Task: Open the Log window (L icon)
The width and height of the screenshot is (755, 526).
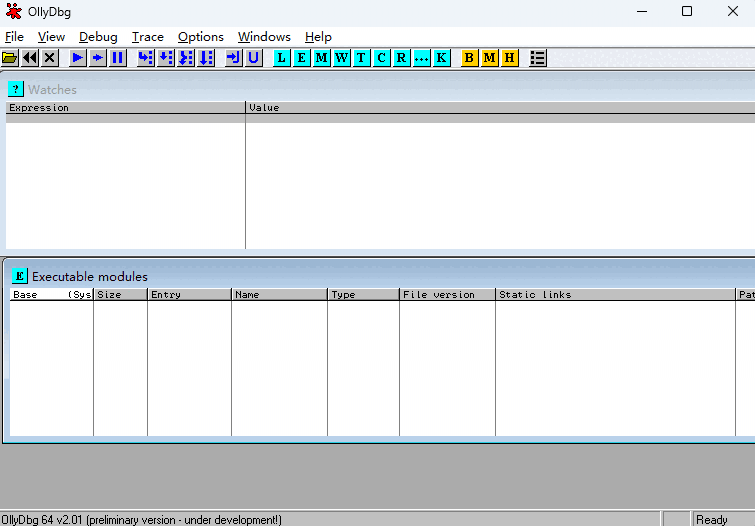Action: click(281, 58)
